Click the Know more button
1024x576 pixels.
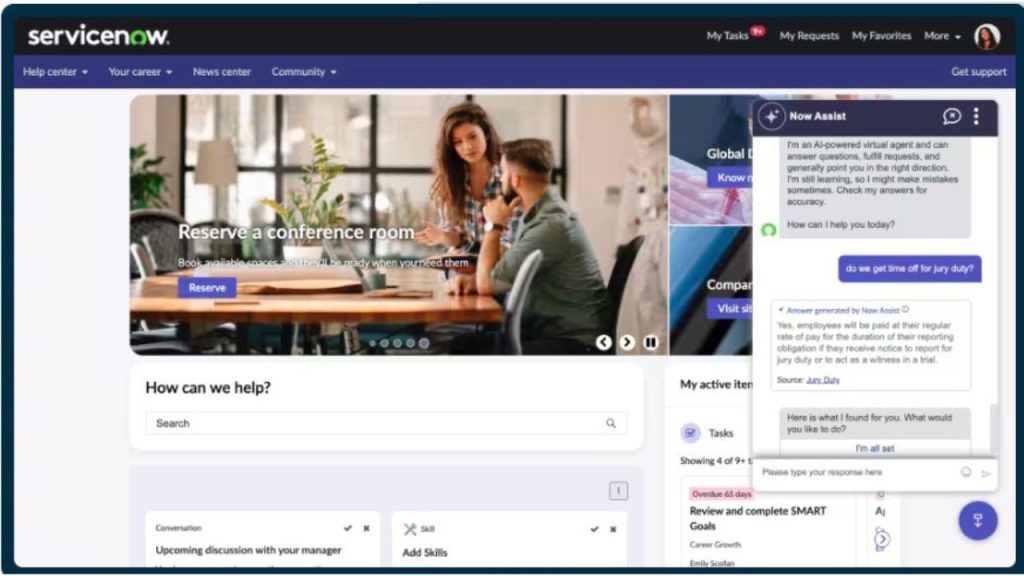coord(730,177)
